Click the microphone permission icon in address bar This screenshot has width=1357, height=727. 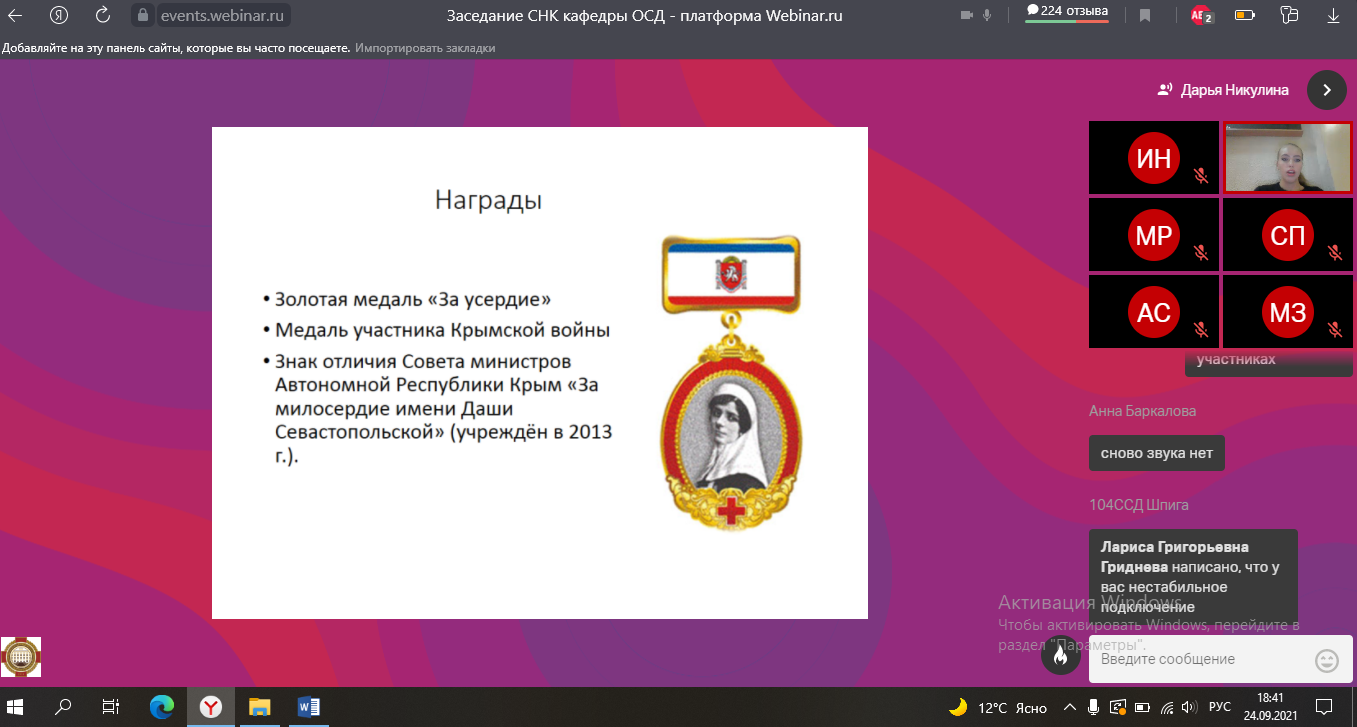(x=987, y=15)
